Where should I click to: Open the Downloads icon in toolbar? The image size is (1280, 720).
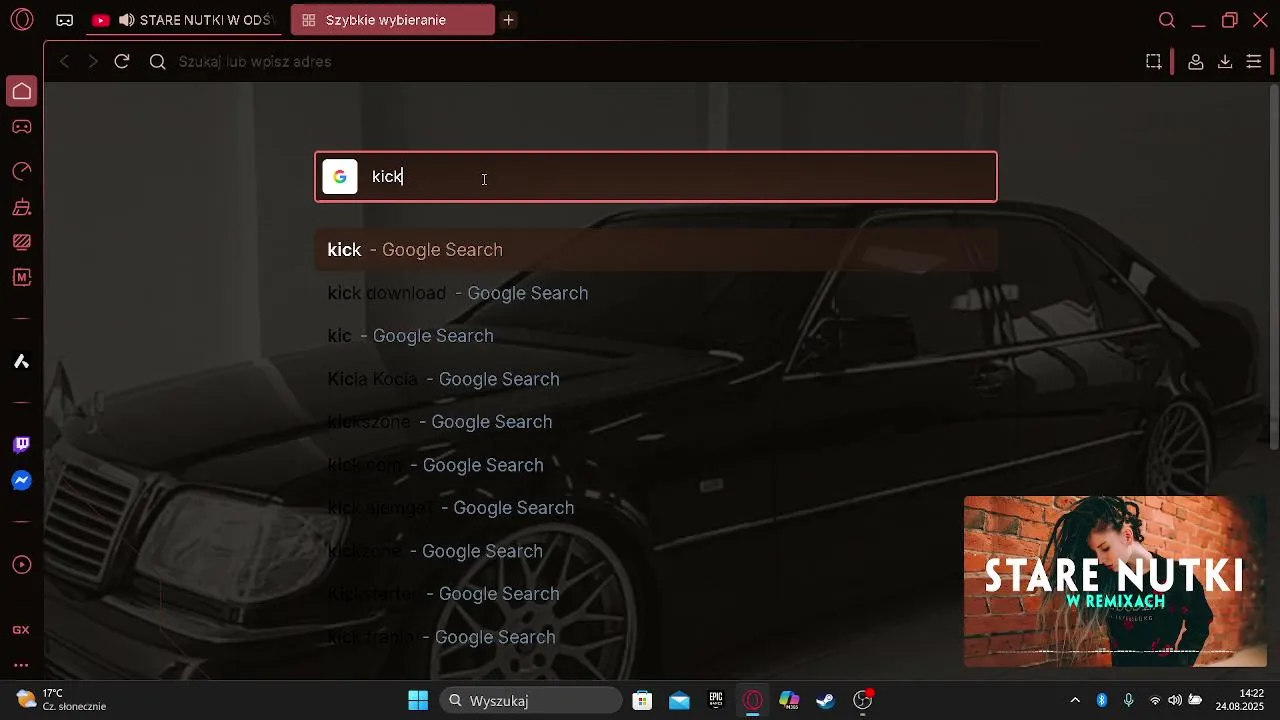point(1224,62)
